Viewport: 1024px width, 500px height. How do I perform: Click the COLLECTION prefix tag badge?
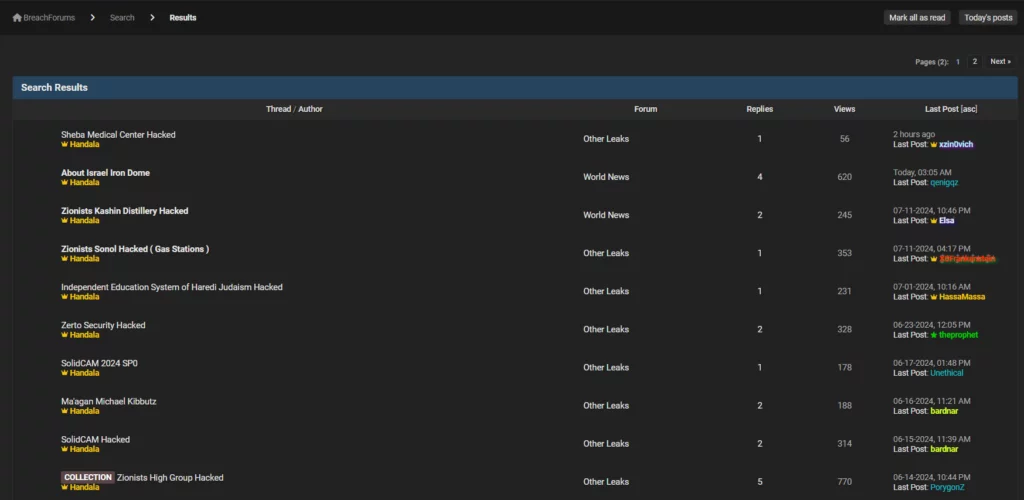pos(87,478)
